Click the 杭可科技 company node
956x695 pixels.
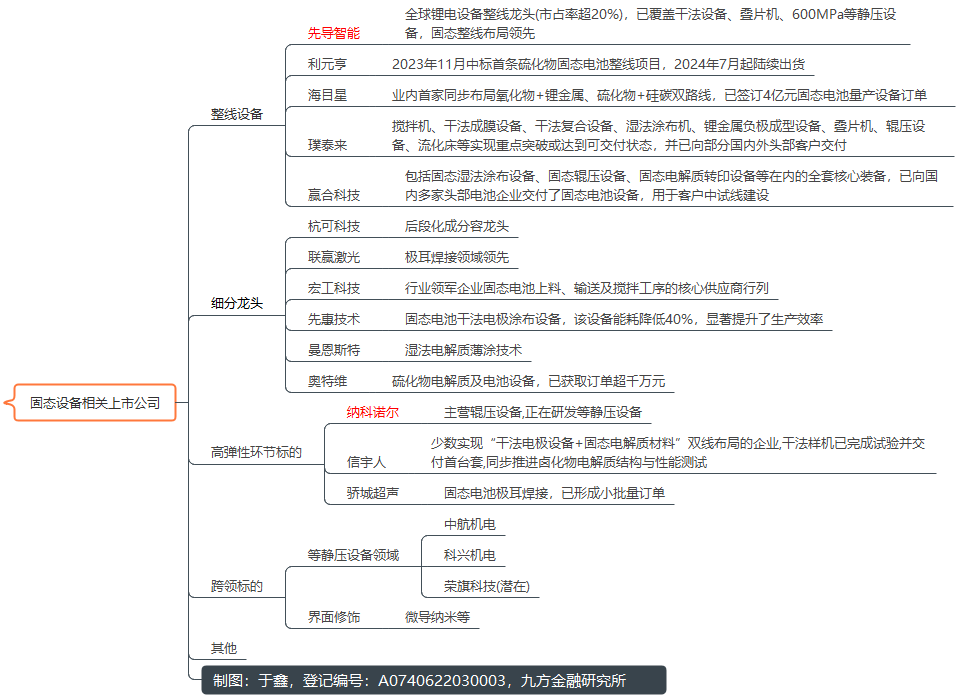(334, 226)
